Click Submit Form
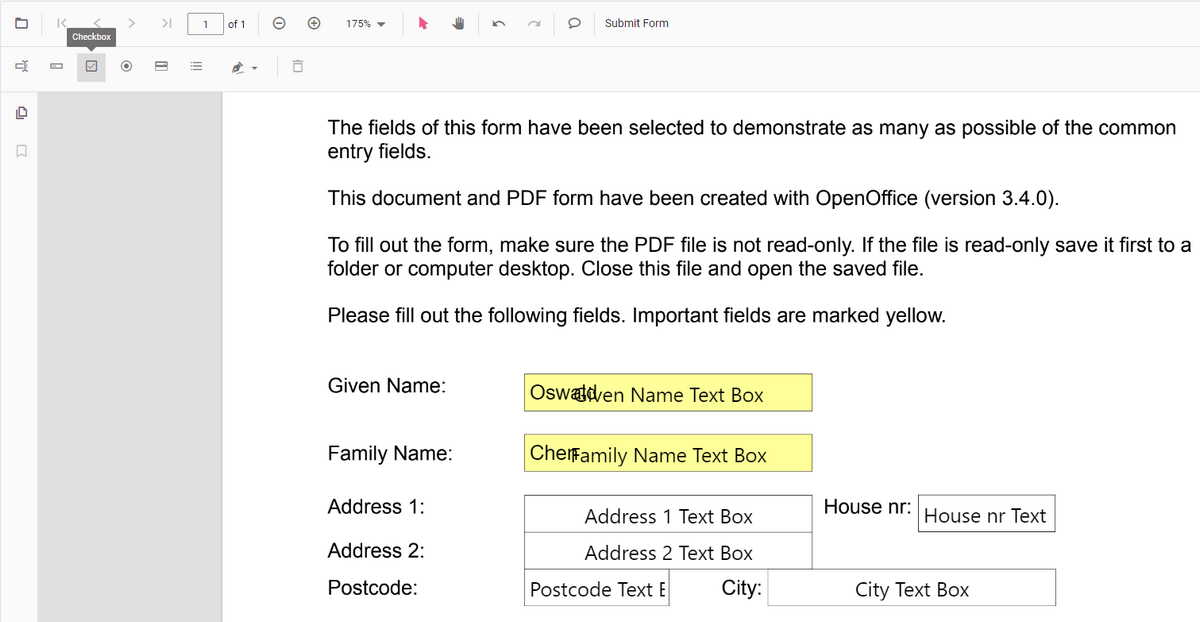 (x=636, y=22)
